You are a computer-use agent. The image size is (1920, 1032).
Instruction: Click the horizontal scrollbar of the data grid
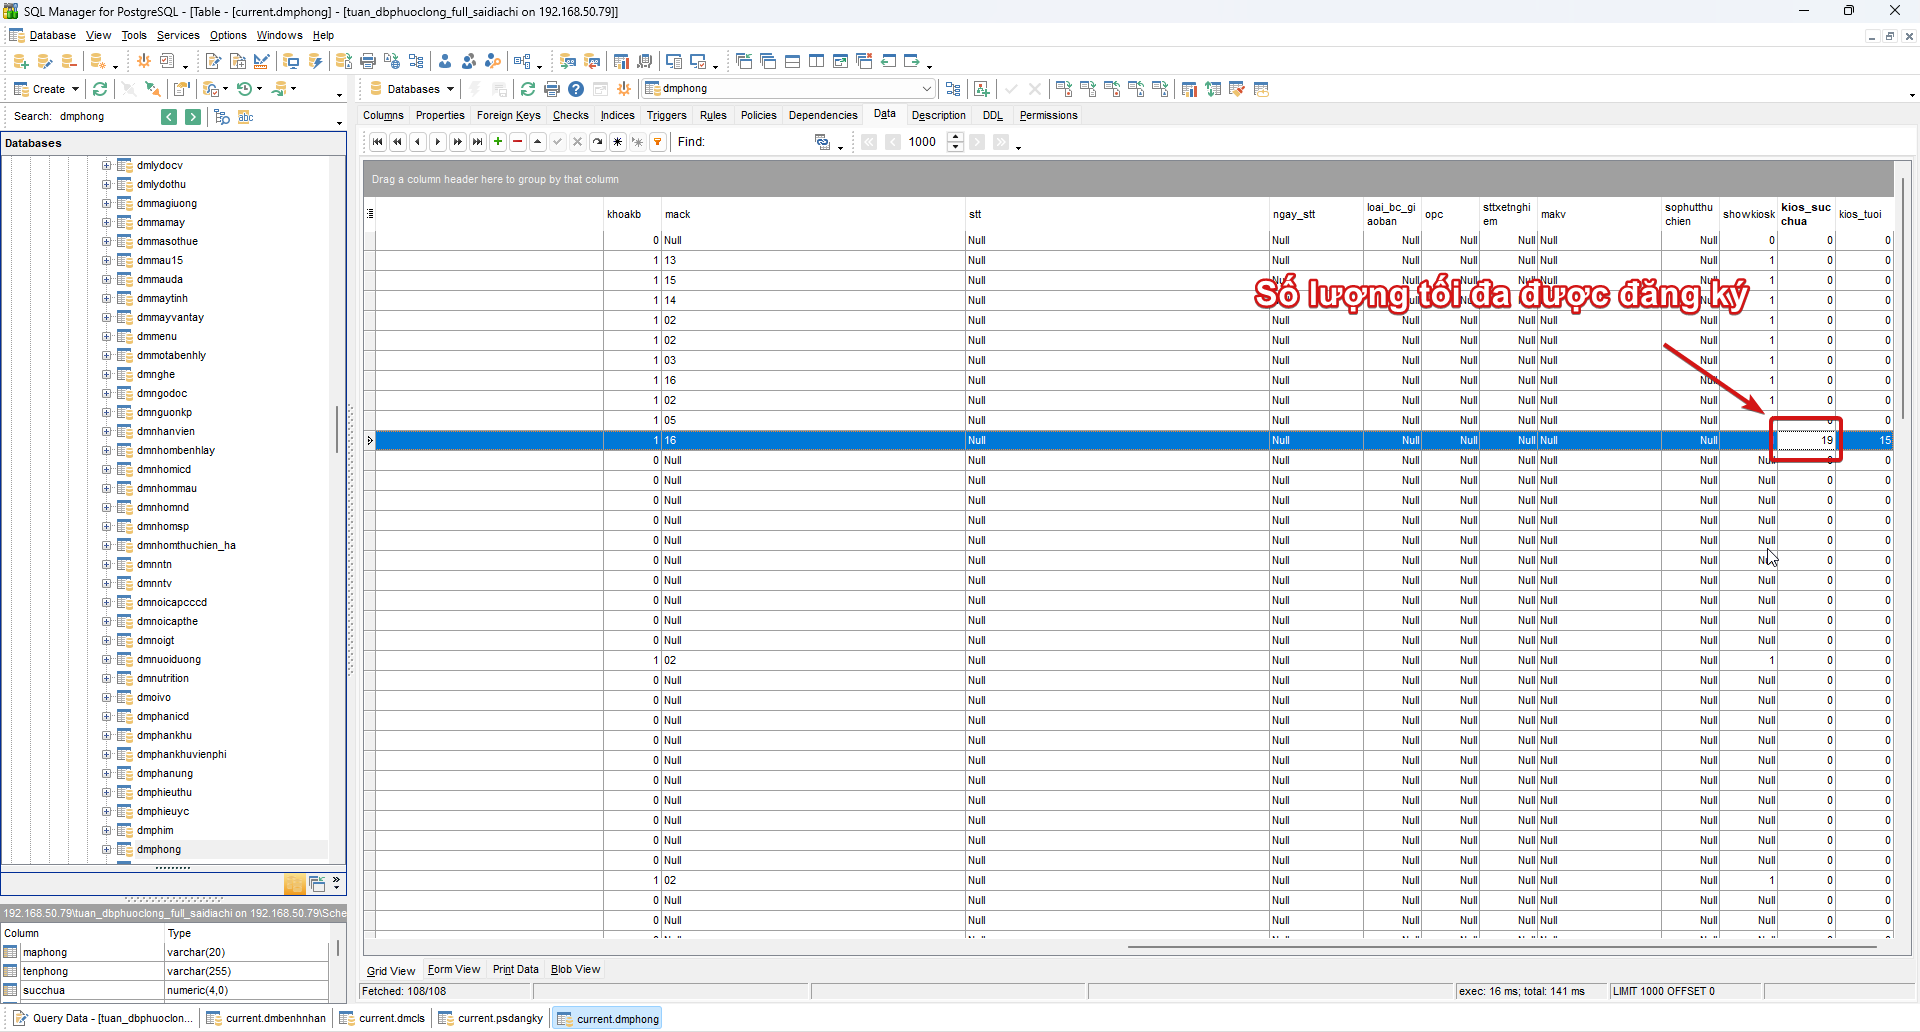click(x=1501, y=946)
